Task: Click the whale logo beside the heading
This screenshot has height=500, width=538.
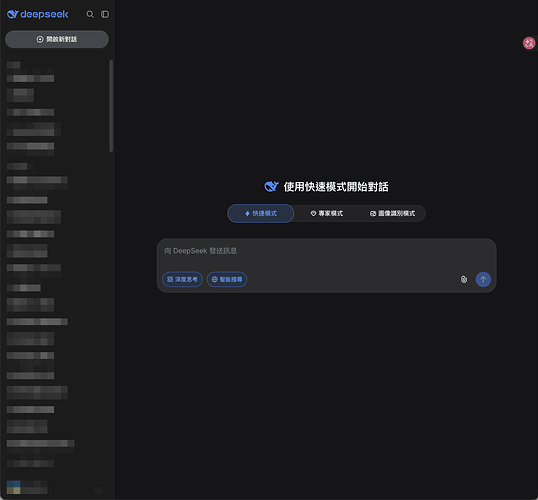Action: [271, 186]
